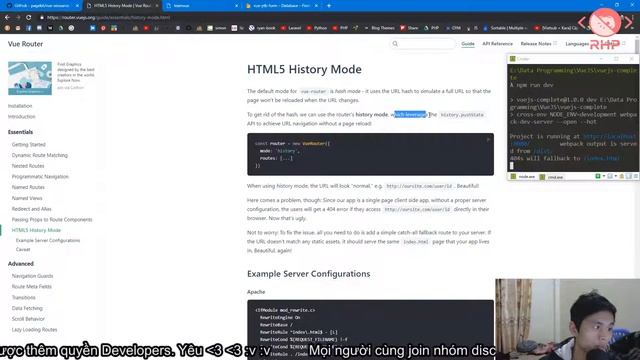Open the Blog Themes bookmark
640x360 pixels.
point(379,28)
